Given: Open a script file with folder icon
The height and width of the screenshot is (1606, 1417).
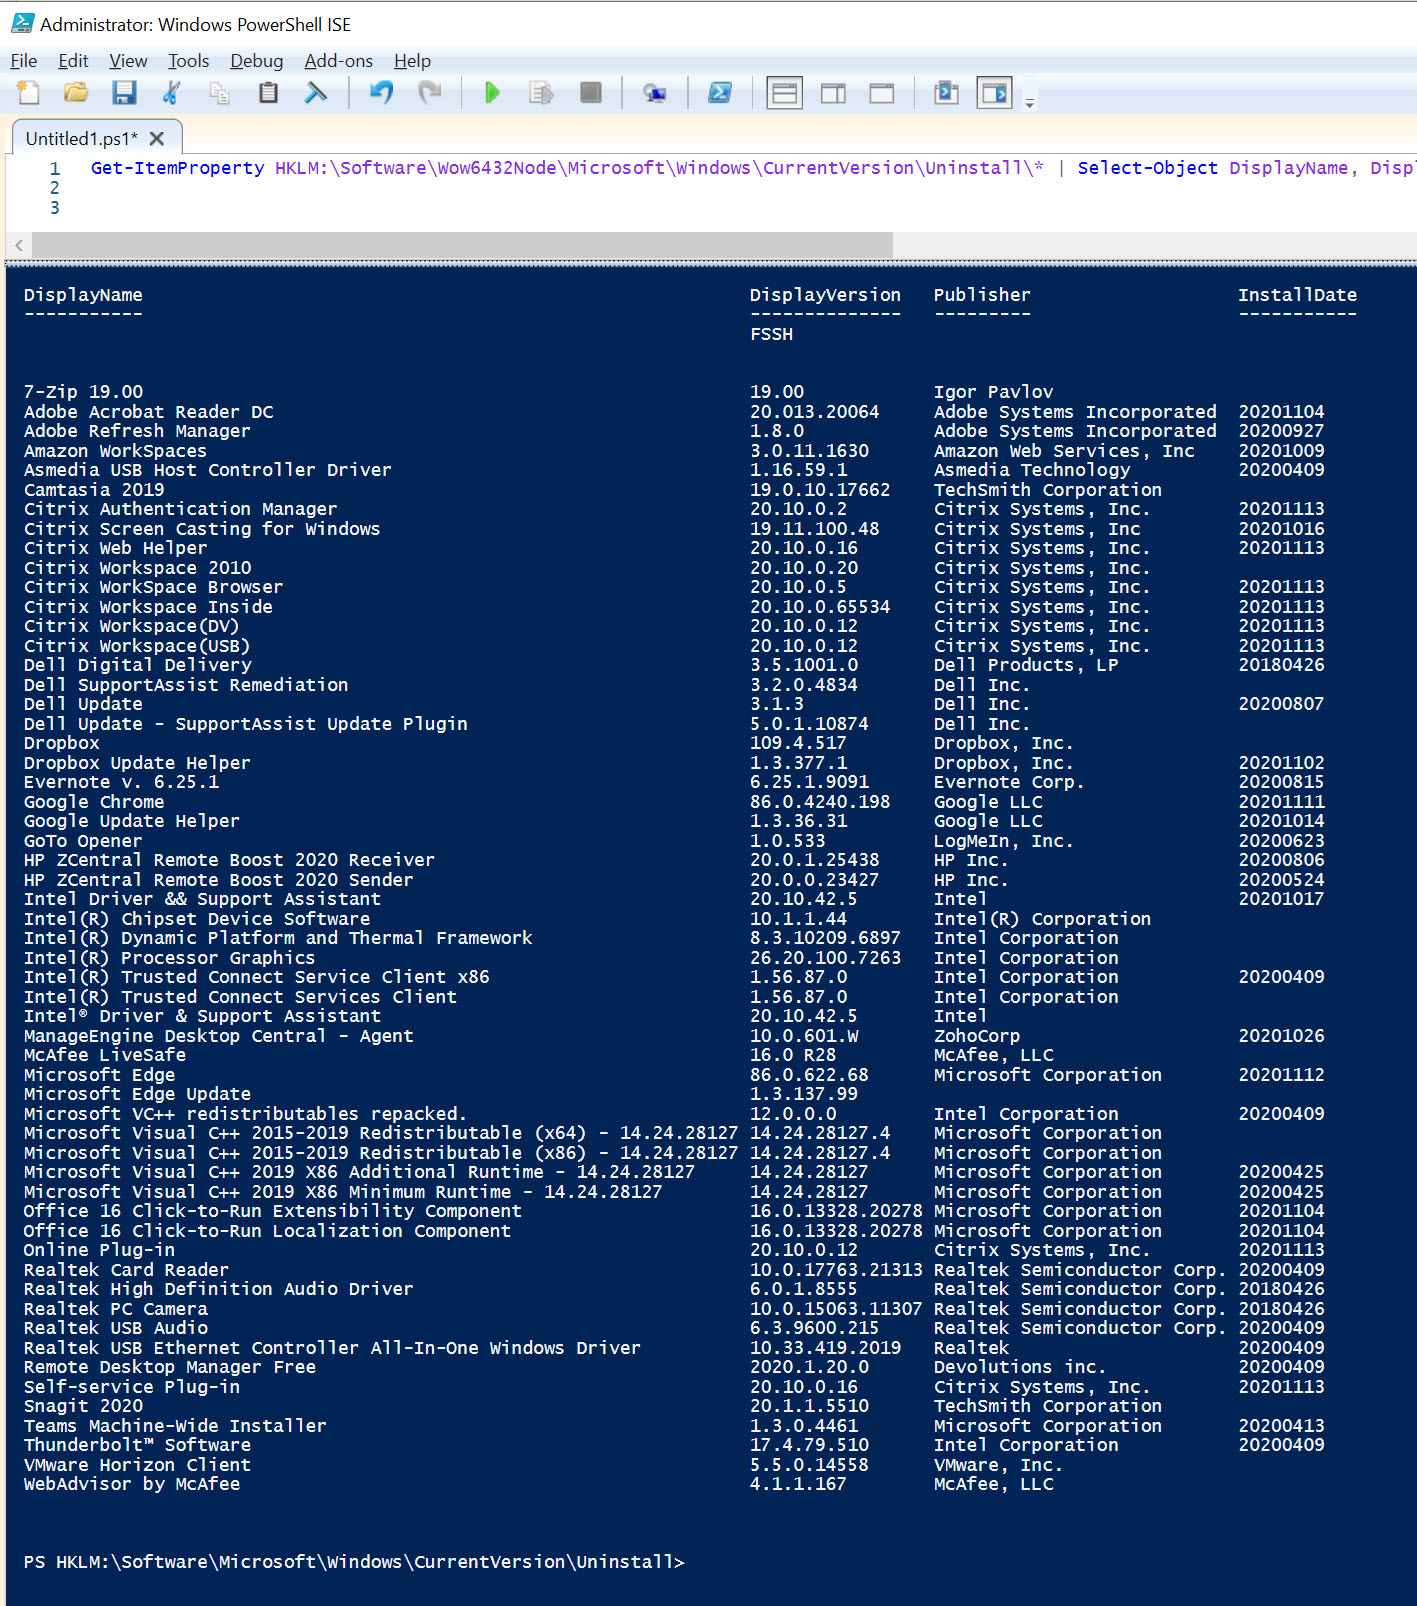Looking at the screenshot, I should [x=76, y=93].
